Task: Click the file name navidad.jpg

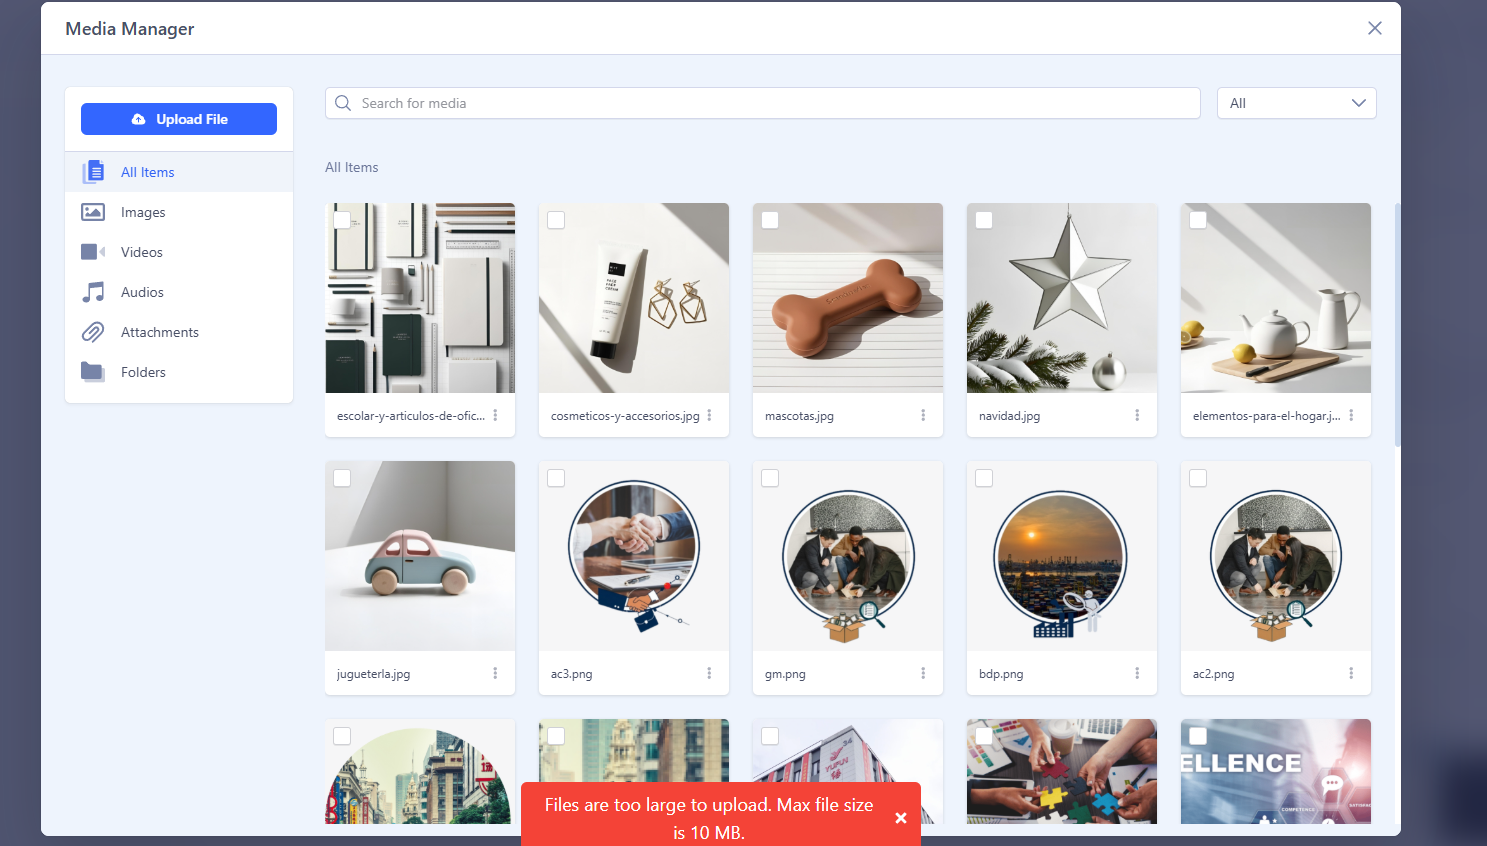Action: 1009,416
